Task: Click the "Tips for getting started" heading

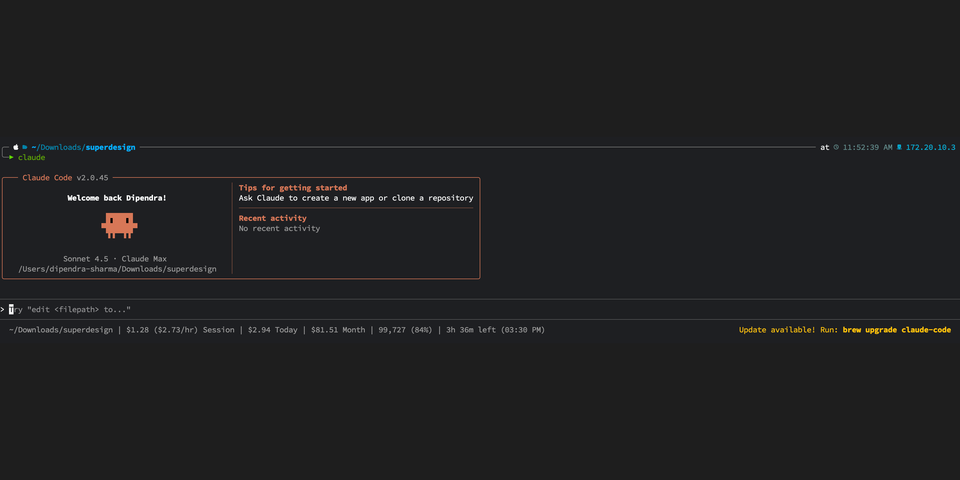Action: (293, 188)
